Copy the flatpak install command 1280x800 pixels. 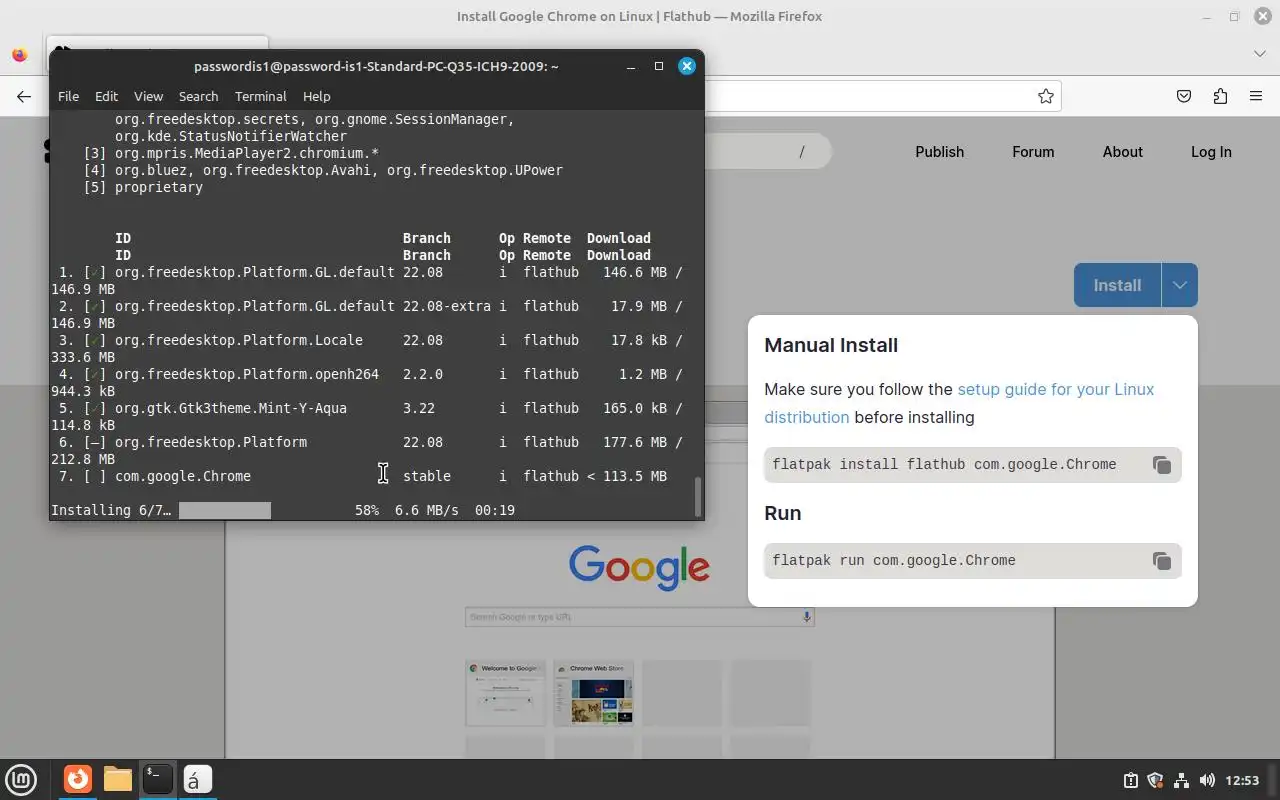click(1161, 465)
